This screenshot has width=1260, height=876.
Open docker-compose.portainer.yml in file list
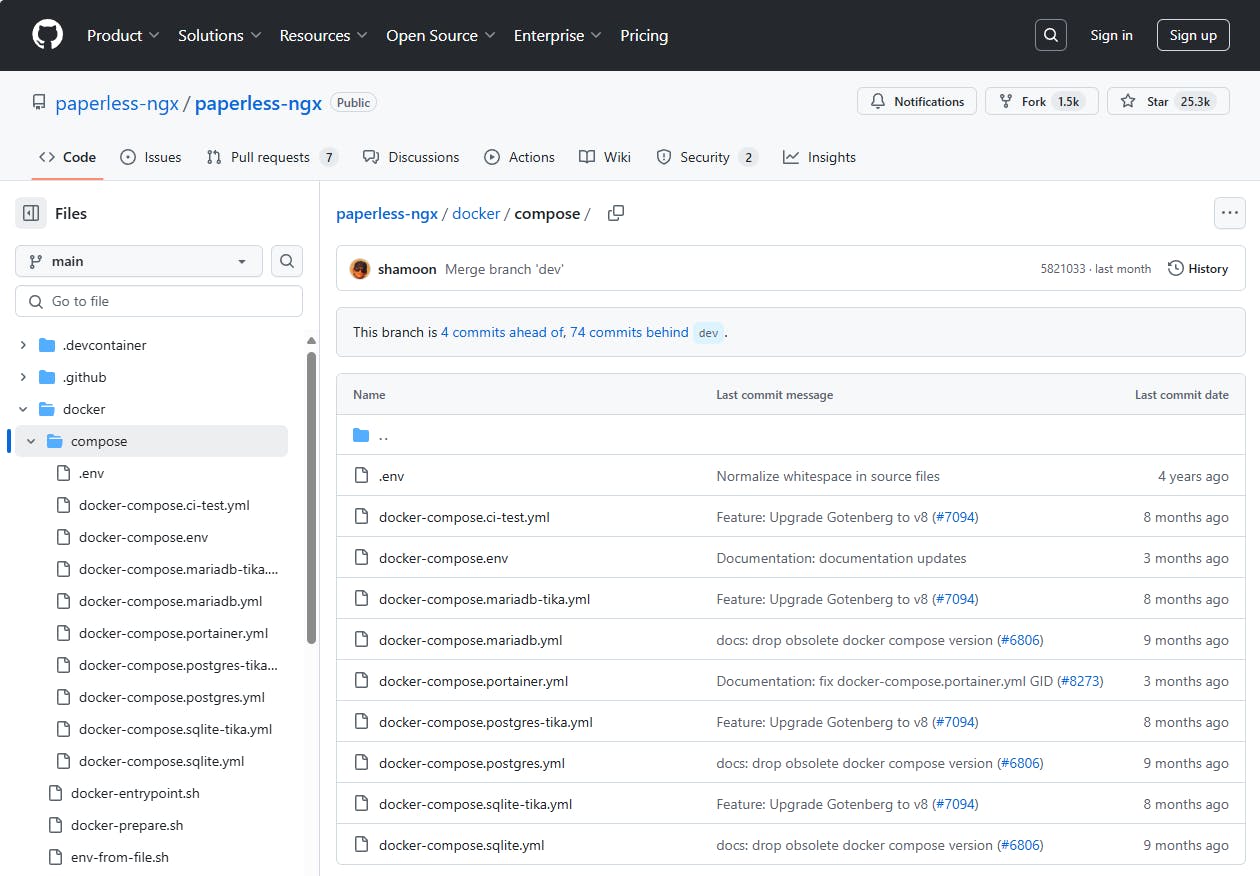click(473, 681)
